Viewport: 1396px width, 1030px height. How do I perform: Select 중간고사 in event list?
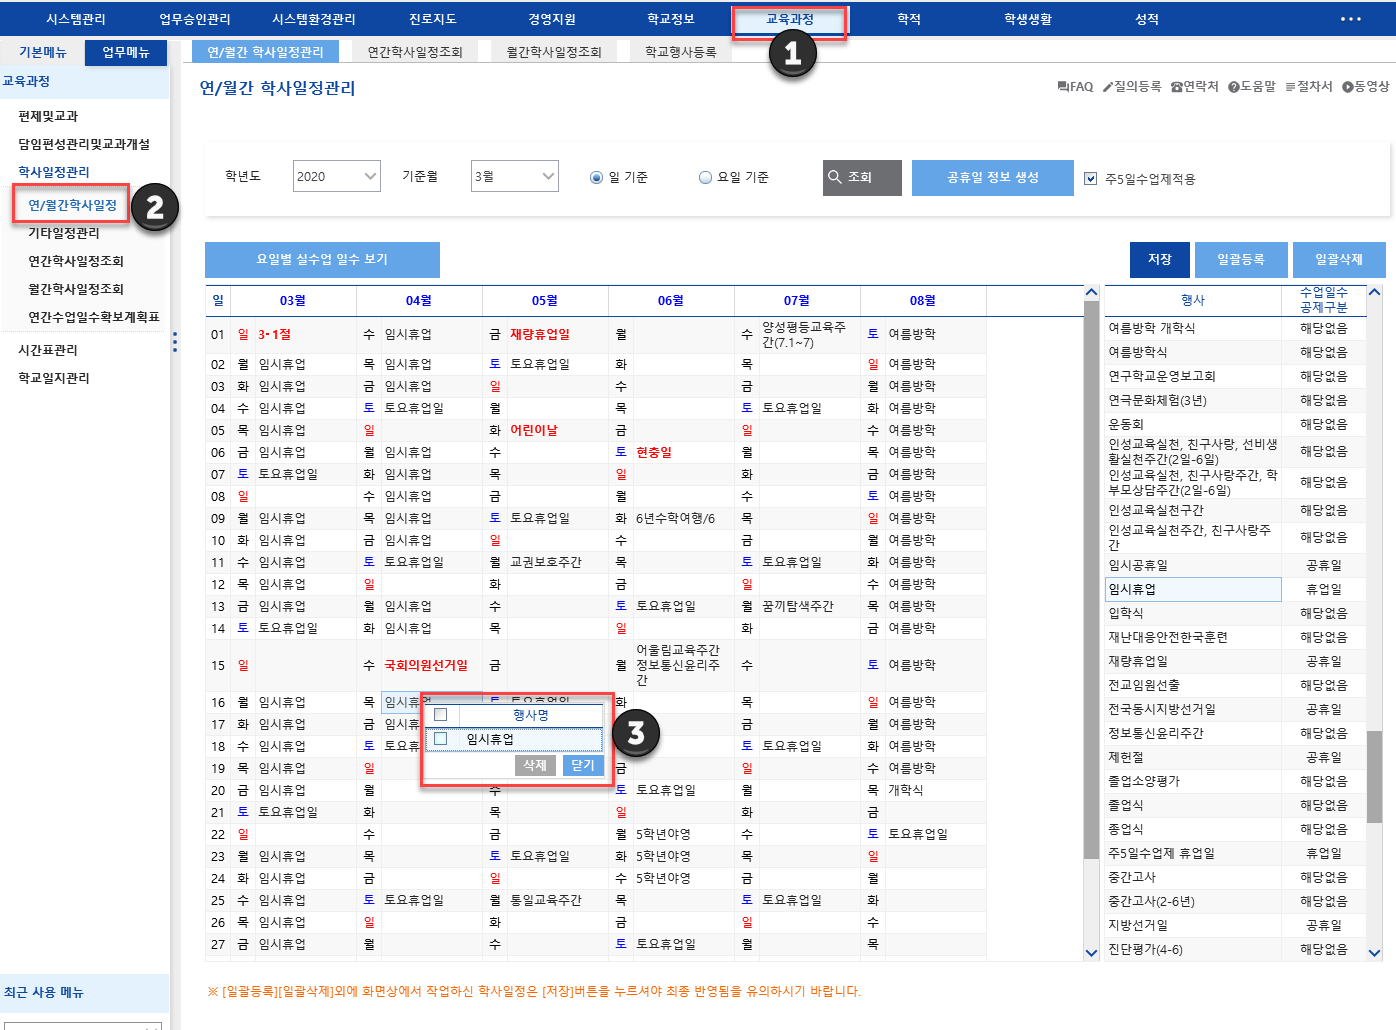[x=1193, y=877]
